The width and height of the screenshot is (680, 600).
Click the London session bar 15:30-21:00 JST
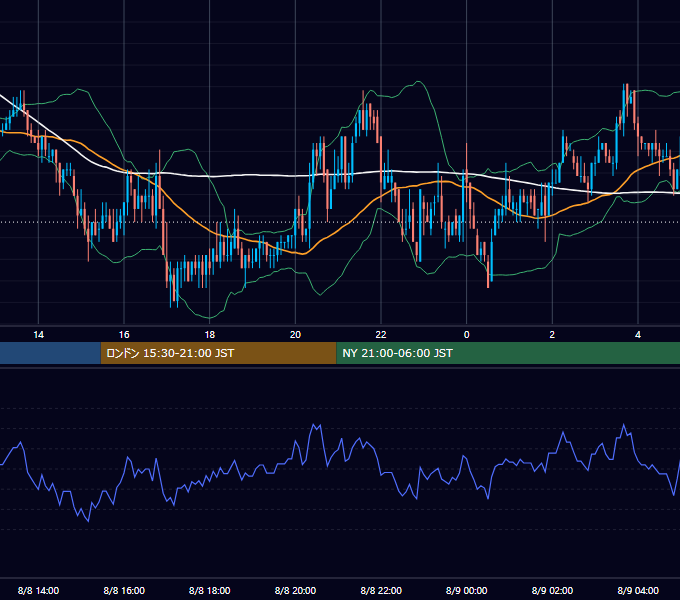(219, 353)
